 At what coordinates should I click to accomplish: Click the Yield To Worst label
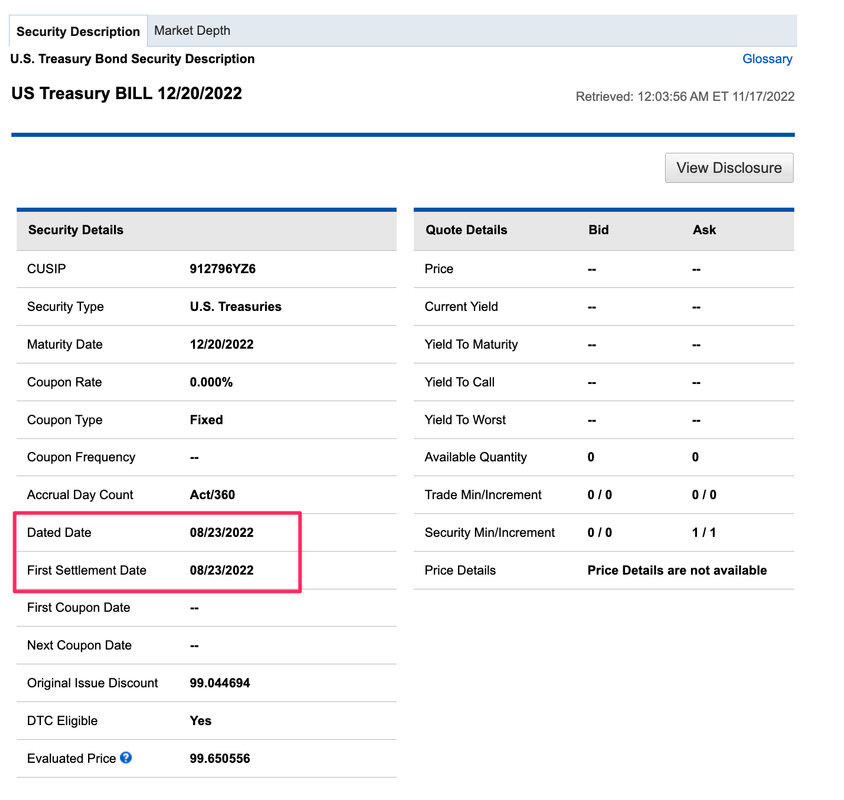tap(465, 419)
